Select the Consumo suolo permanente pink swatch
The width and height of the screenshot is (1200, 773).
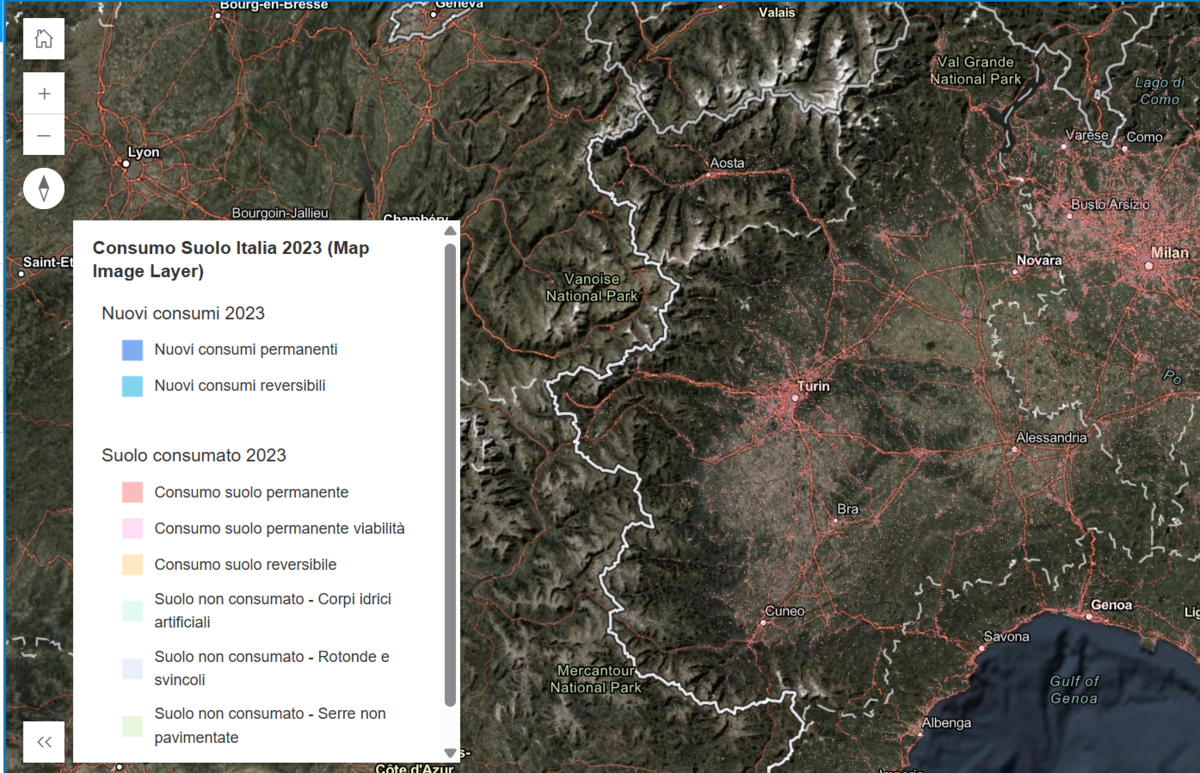coord(132,493)
